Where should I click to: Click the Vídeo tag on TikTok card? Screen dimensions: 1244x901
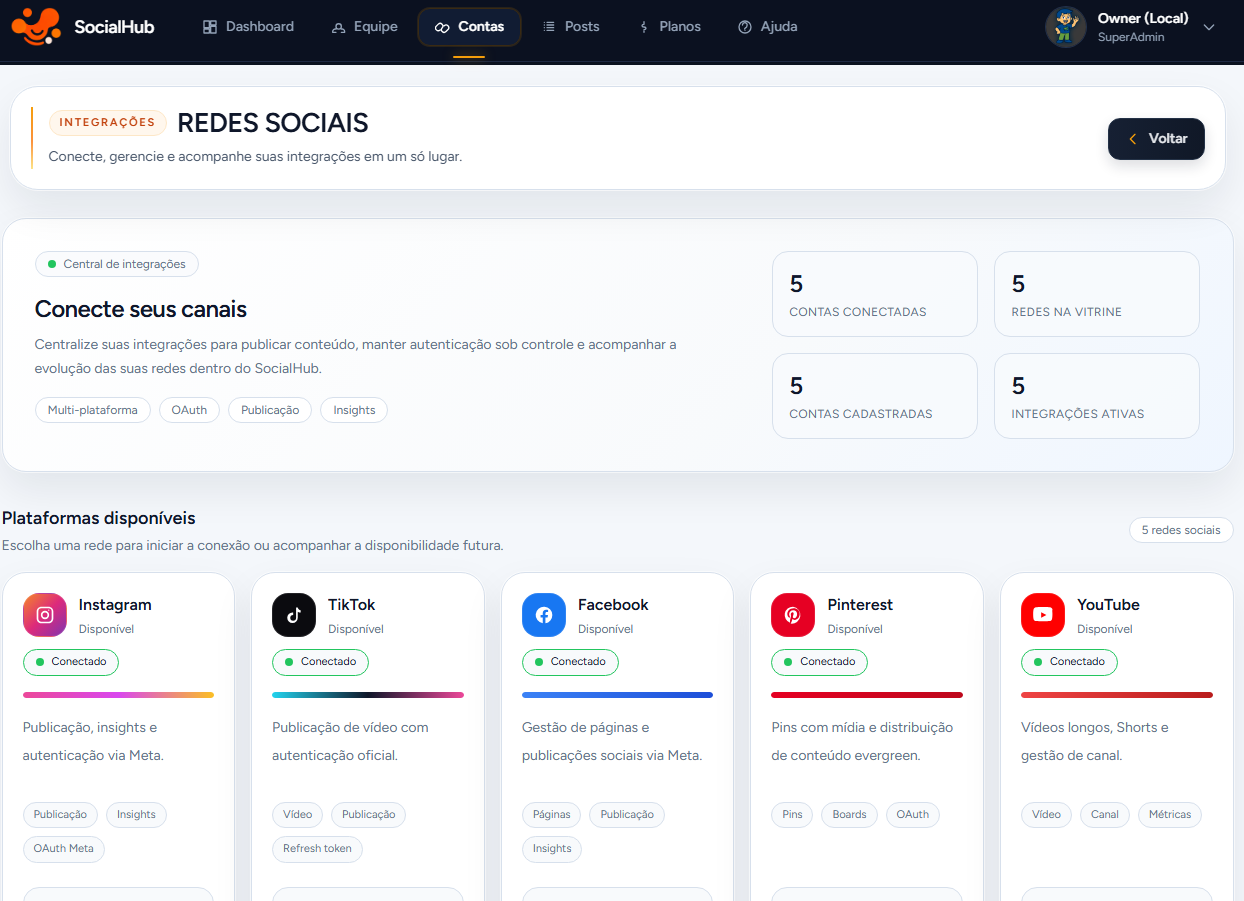[297, 815]
